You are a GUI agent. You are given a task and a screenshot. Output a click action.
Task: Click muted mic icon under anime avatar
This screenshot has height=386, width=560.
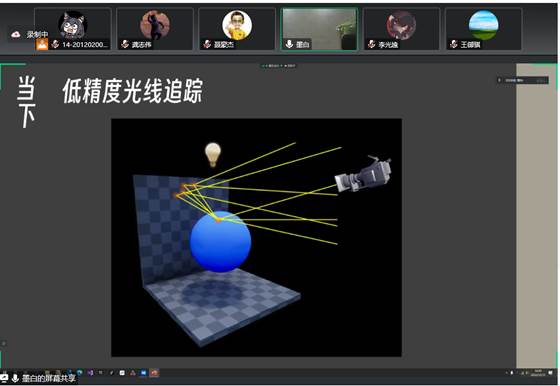pos(371,44)
